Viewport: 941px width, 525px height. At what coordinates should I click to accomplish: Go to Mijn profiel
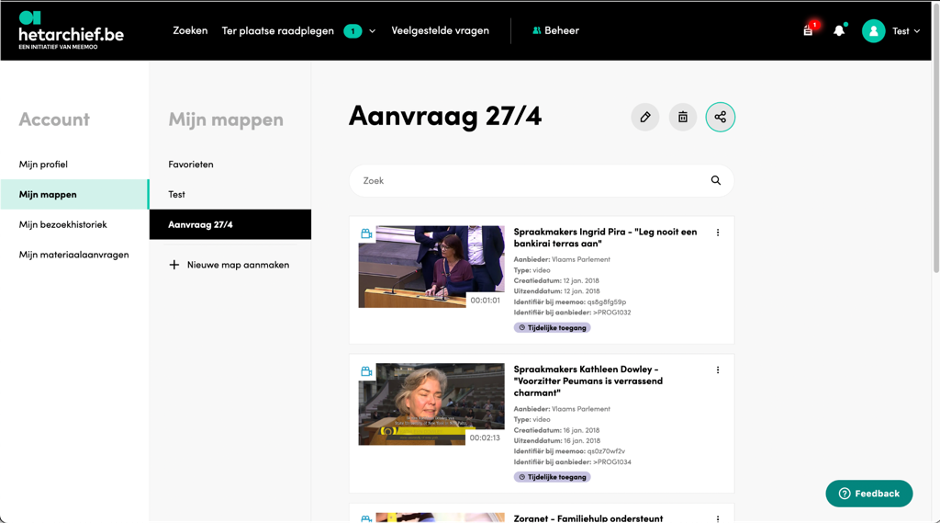pyautogui.click(x=43, y=164)
